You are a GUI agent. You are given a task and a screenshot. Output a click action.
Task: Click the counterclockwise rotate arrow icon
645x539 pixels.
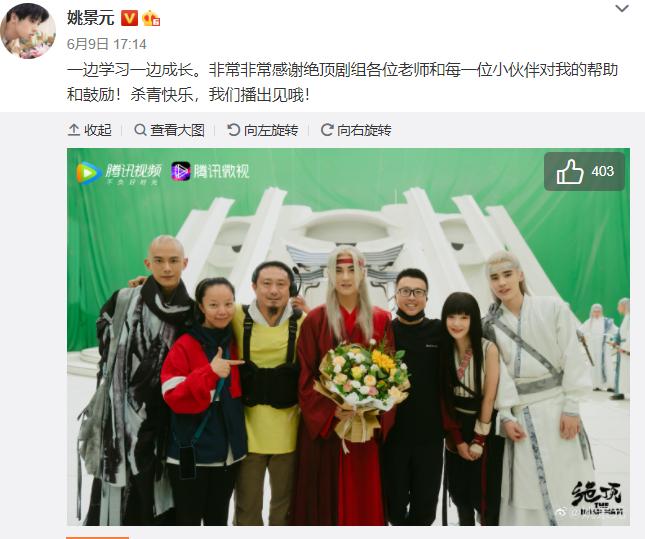click(x=233, y=130)
